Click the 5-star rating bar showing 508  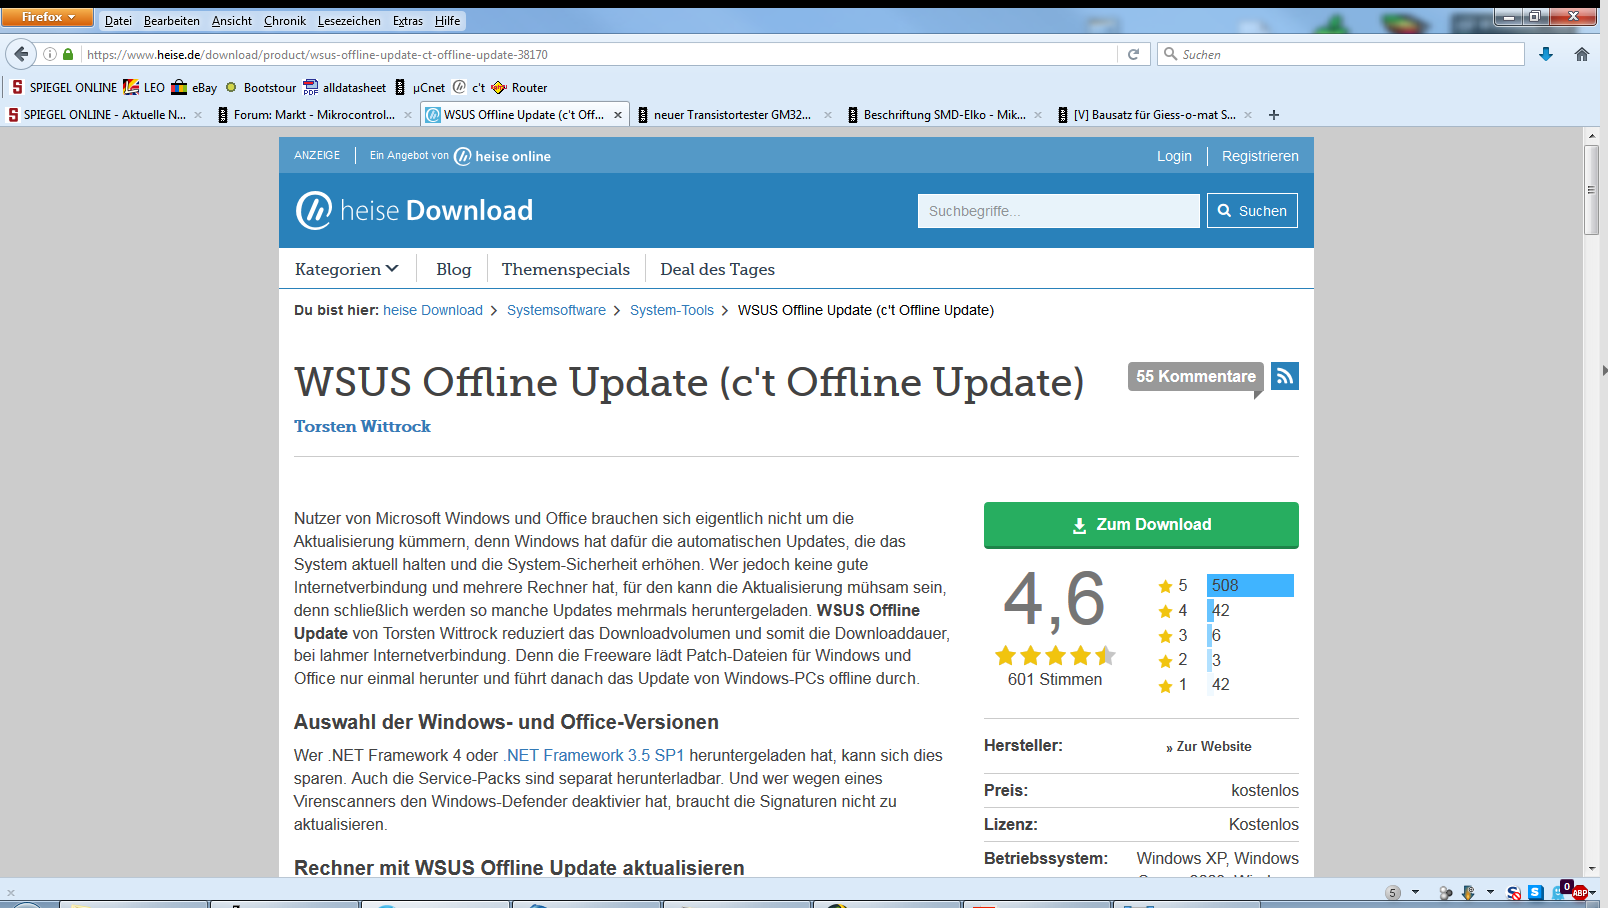point(1250,585)
